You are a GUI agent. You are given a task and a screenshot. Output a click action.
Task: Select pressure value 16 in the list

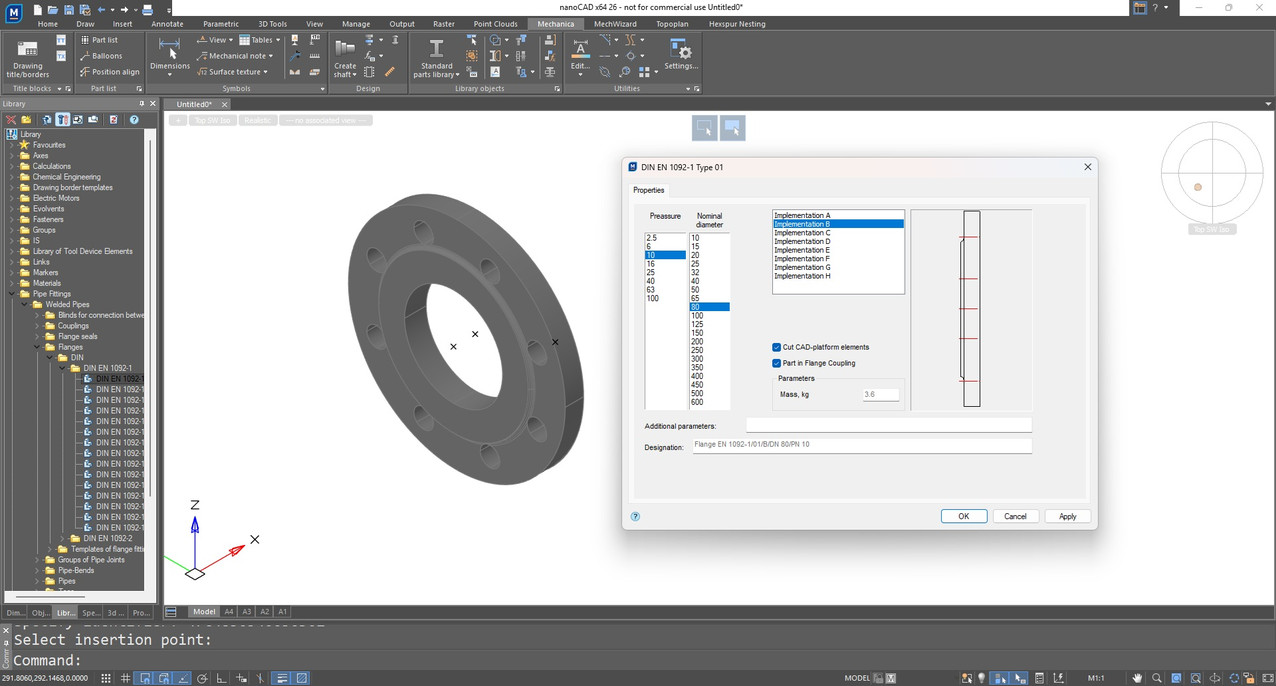point(665,264)
